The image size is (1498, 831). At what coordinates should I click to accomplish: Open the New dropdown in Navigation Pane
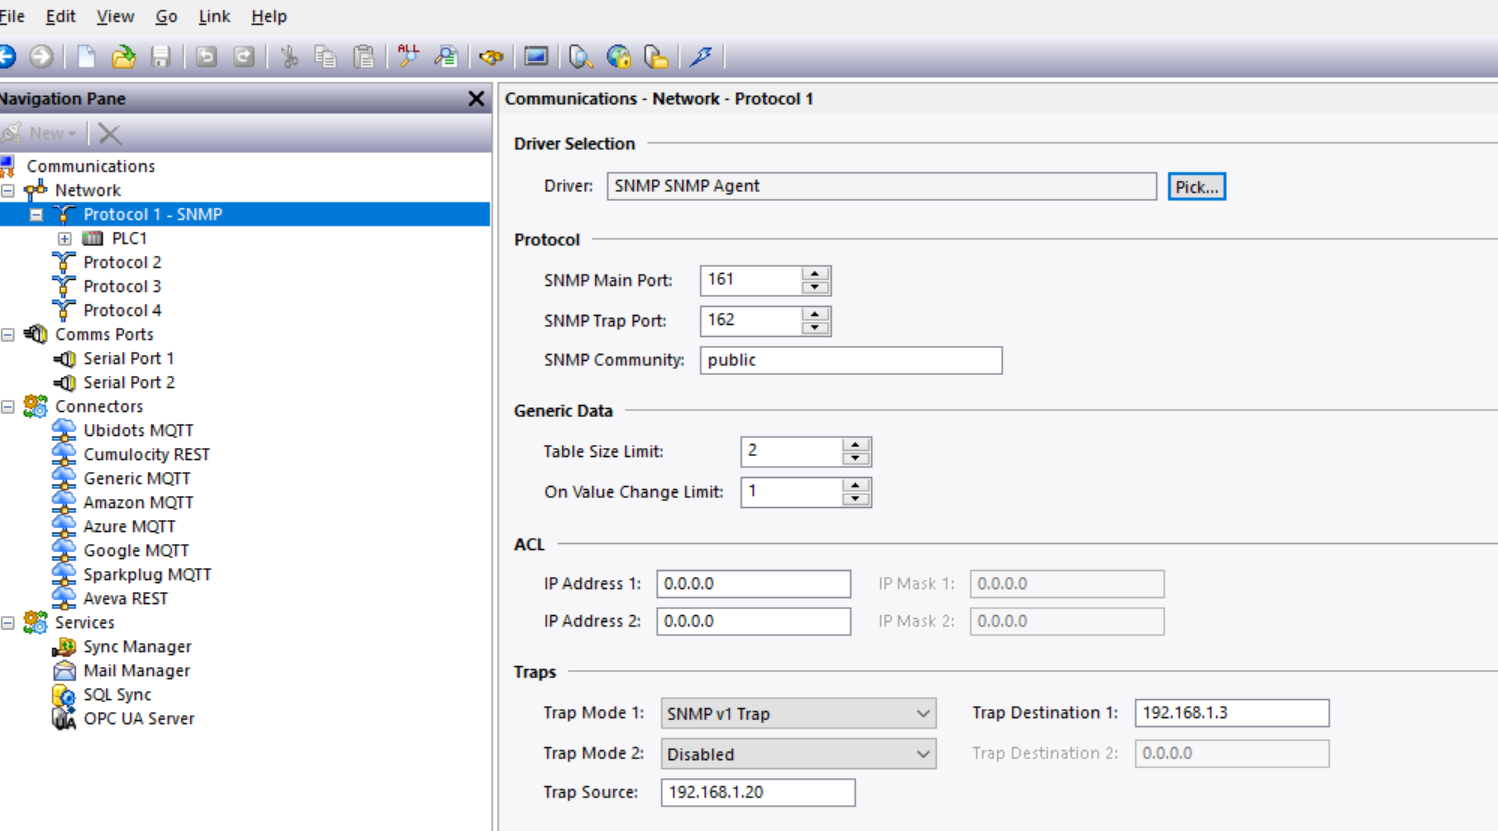click(40, 133)
